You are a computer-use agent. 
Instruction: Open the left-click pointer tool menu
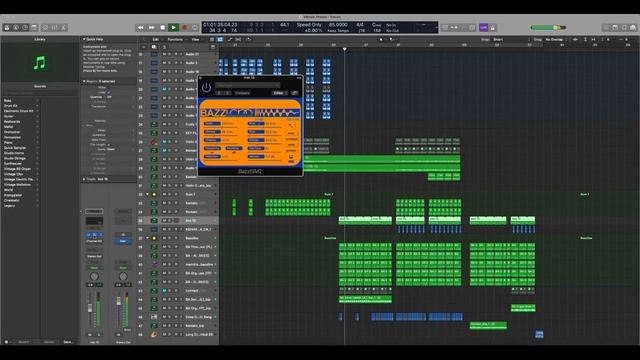tap(382, 40)
